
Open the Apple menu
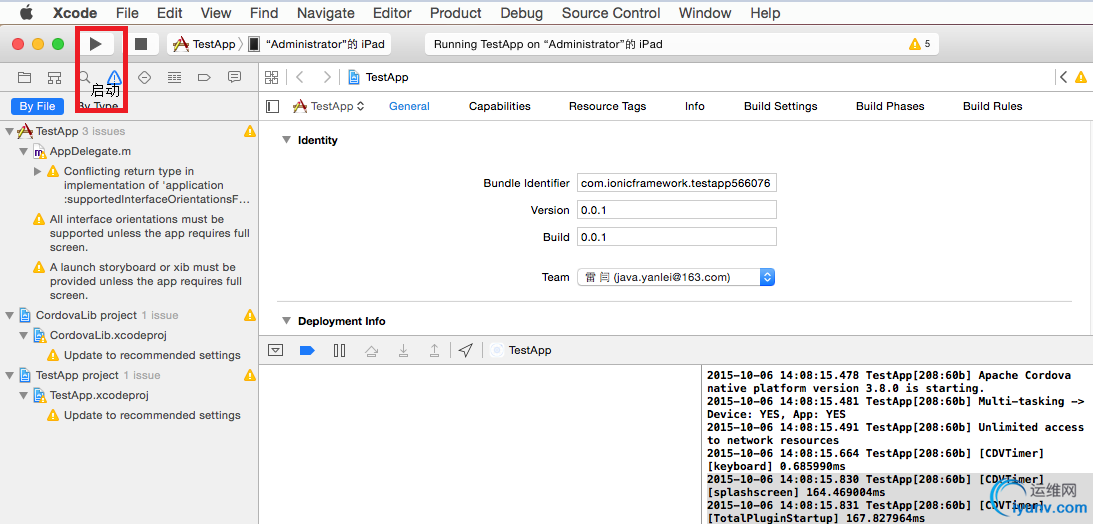pos(26,13)
